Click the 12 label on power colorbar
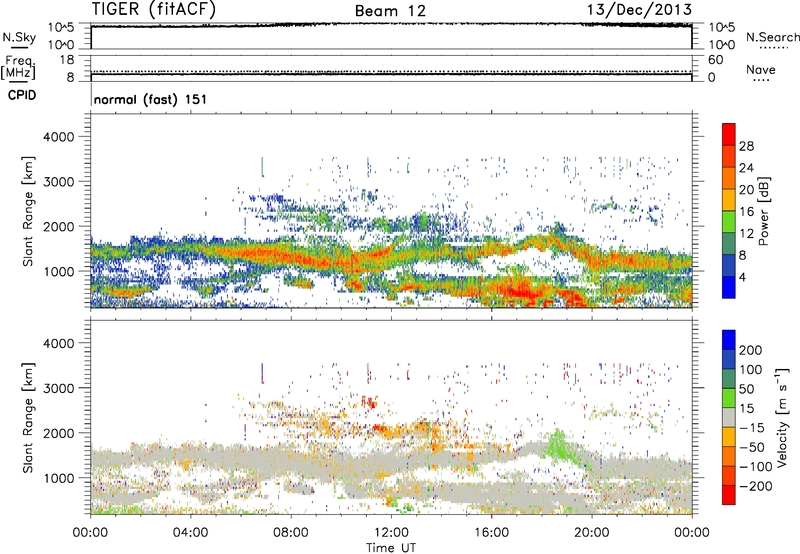The image size is (800, 554). pyautogui.click(x=746, y=234)
